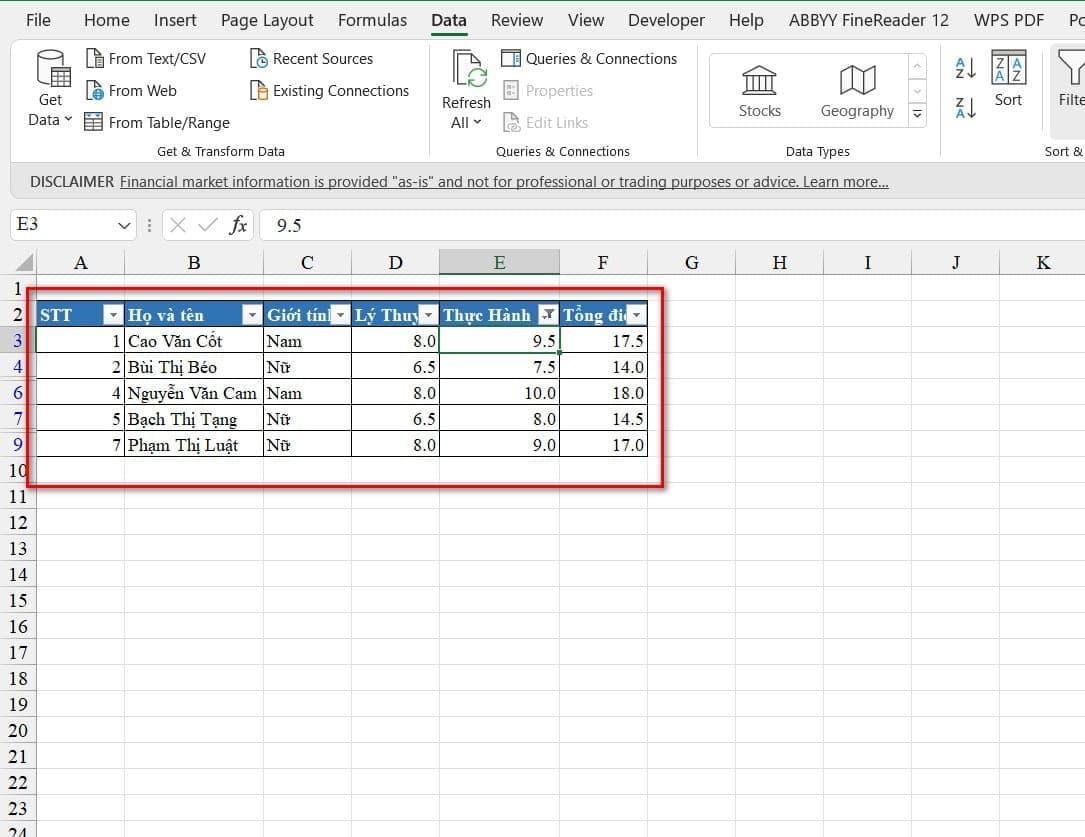Expand the Data Types gallery
The image size is (1085, 837).
917,116
